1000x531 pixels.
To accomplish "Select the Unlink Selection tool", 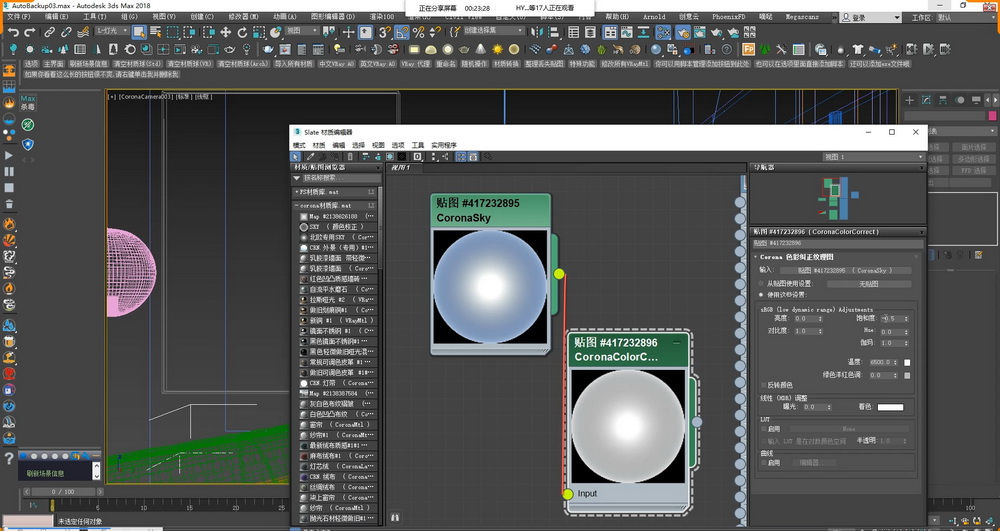I will pos(66,32).
